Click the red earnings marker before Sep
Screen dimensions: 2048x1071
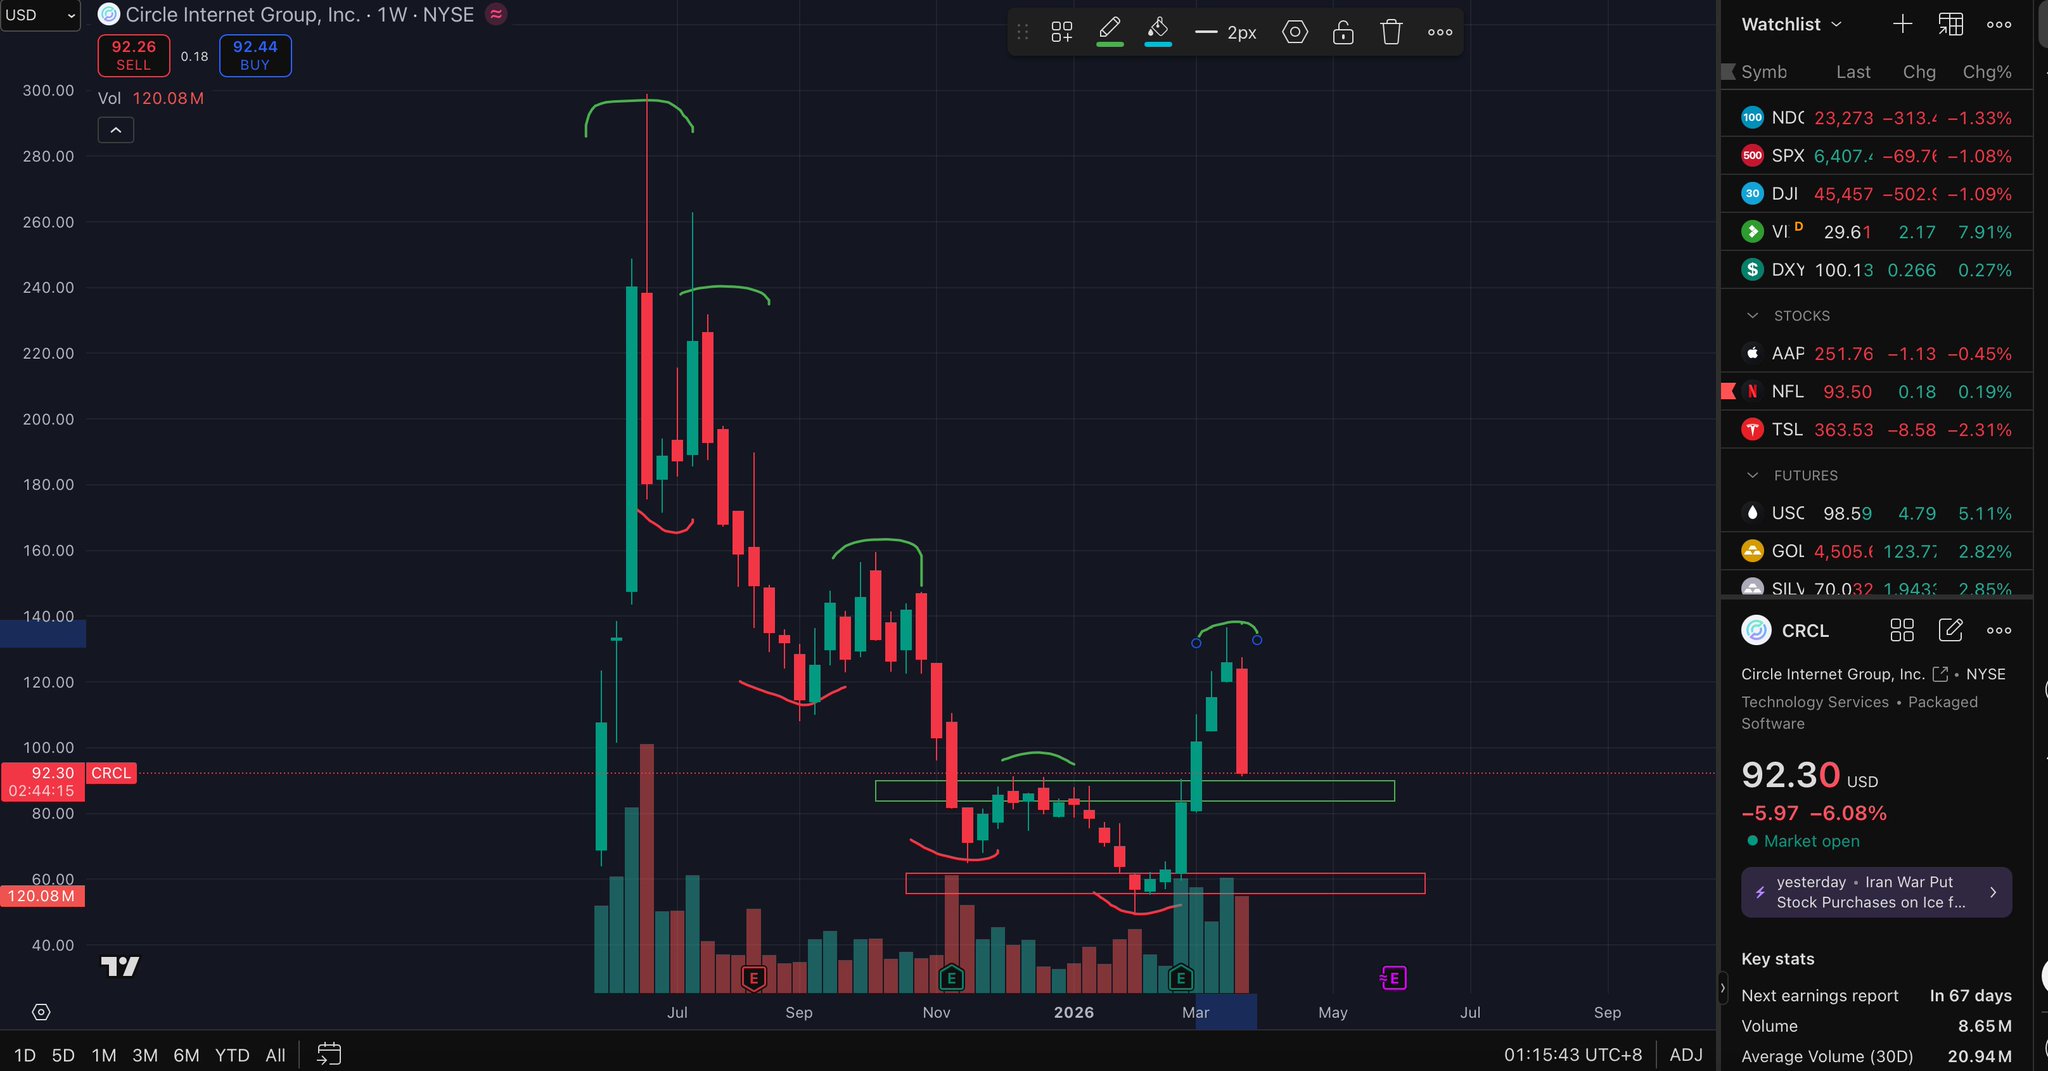pyautogui.click(x=754, y=978)
